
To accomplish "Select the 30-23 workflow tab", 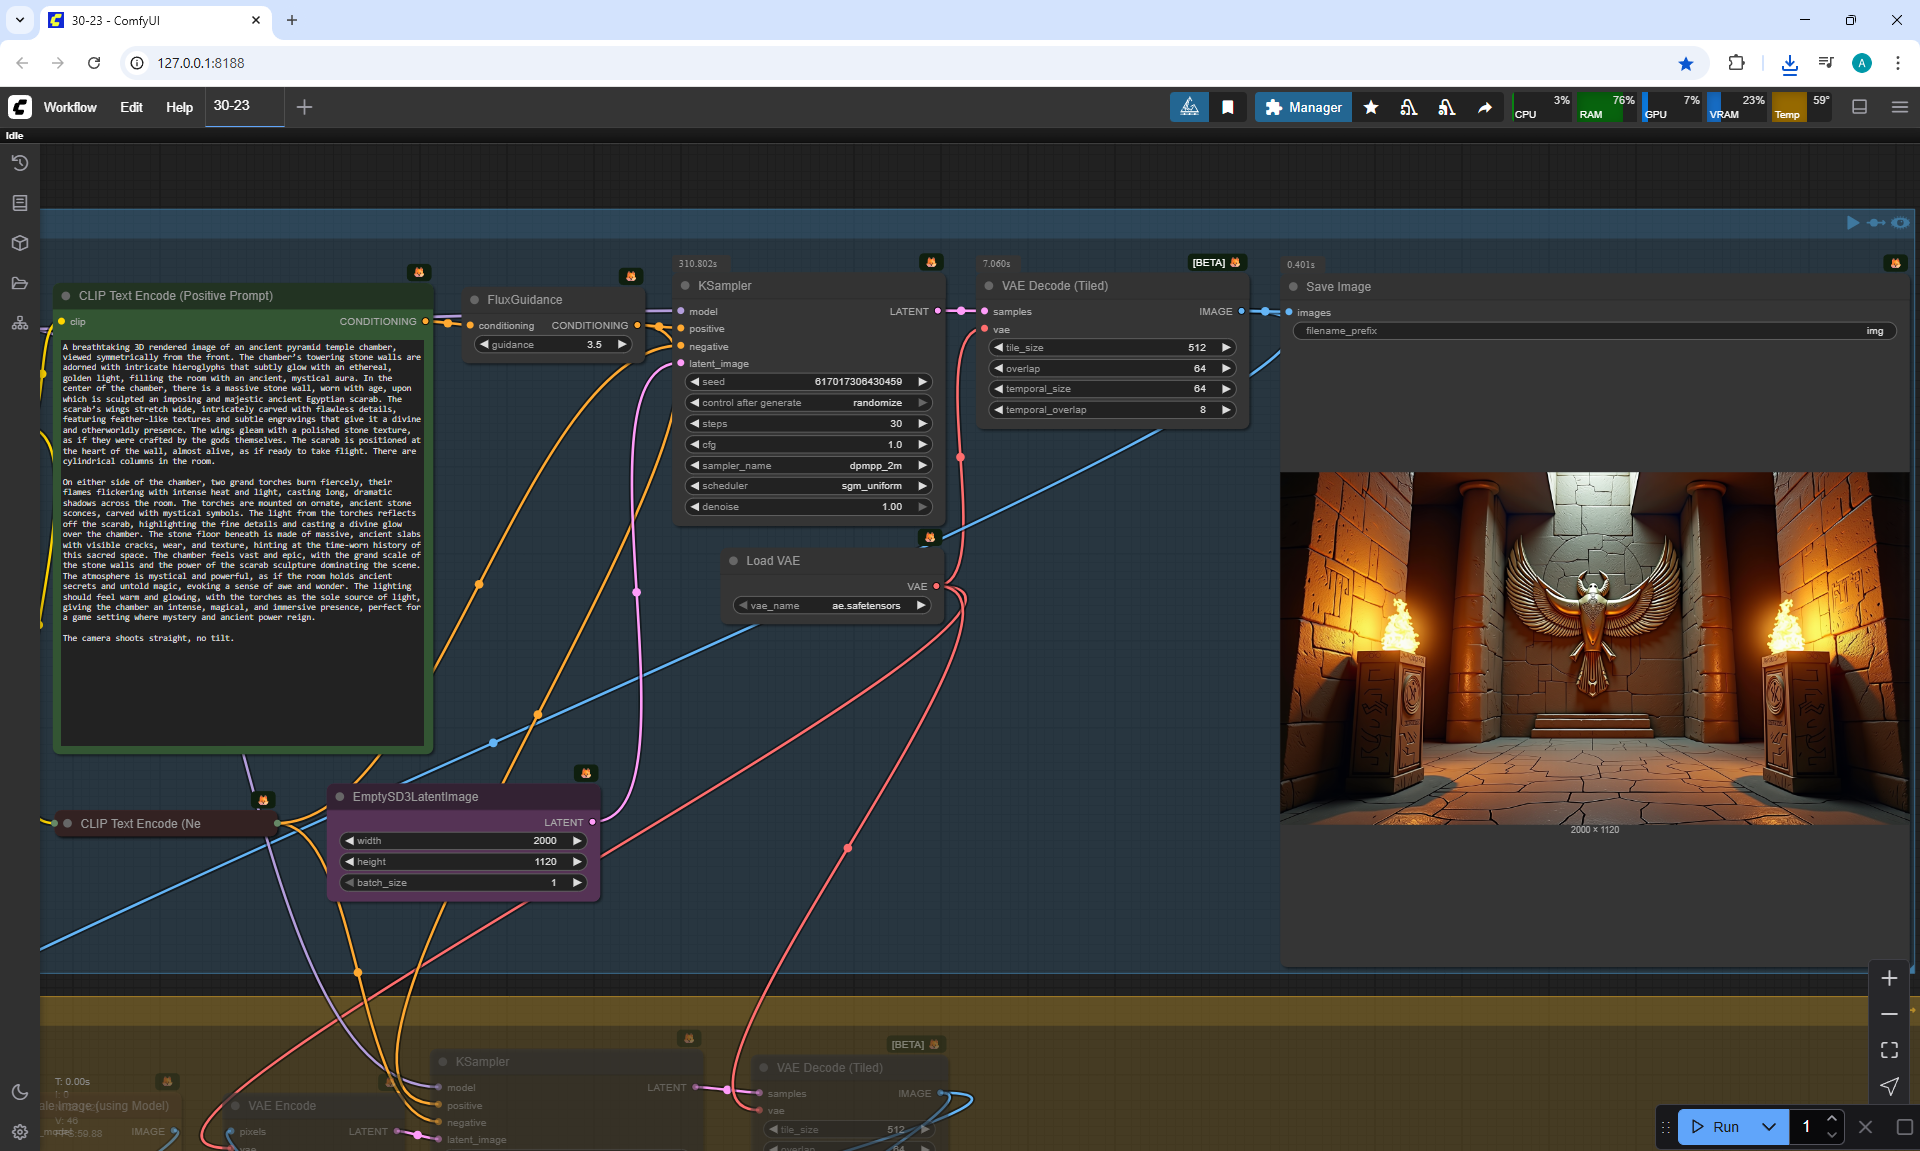I will (x=232, y=106).
